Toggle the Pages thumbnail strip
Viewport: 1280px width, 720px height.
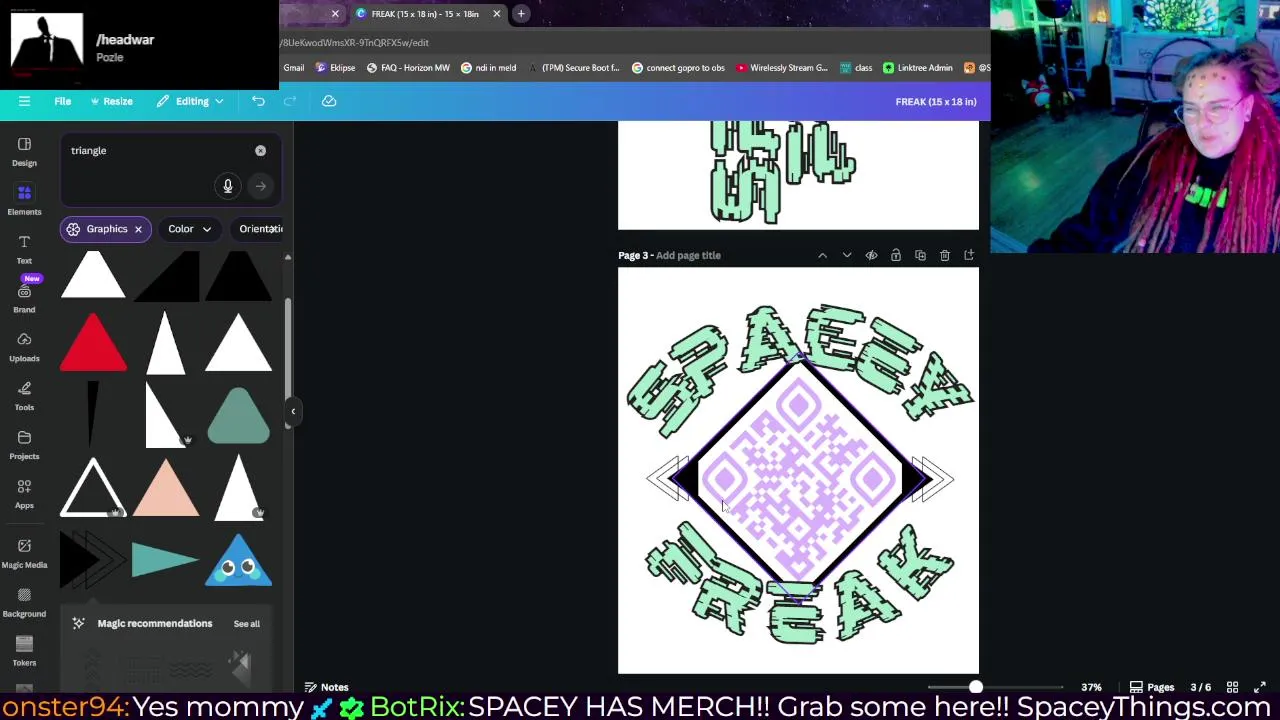point(1152,687)
